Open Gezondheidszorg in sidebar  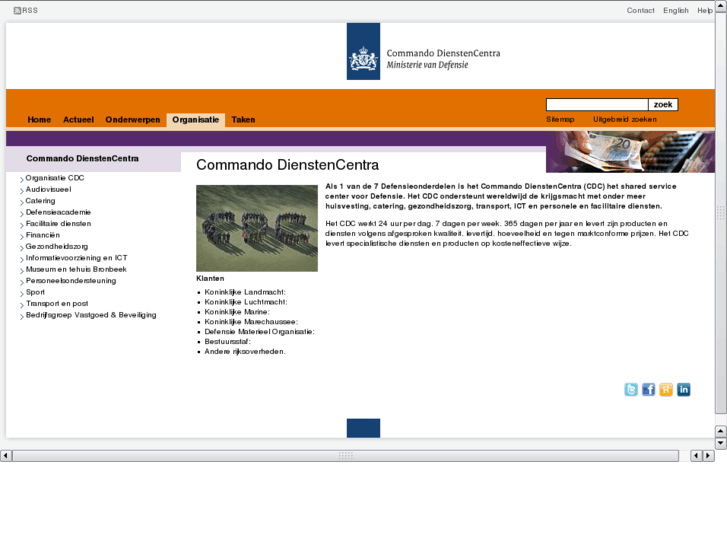point(57,246)
